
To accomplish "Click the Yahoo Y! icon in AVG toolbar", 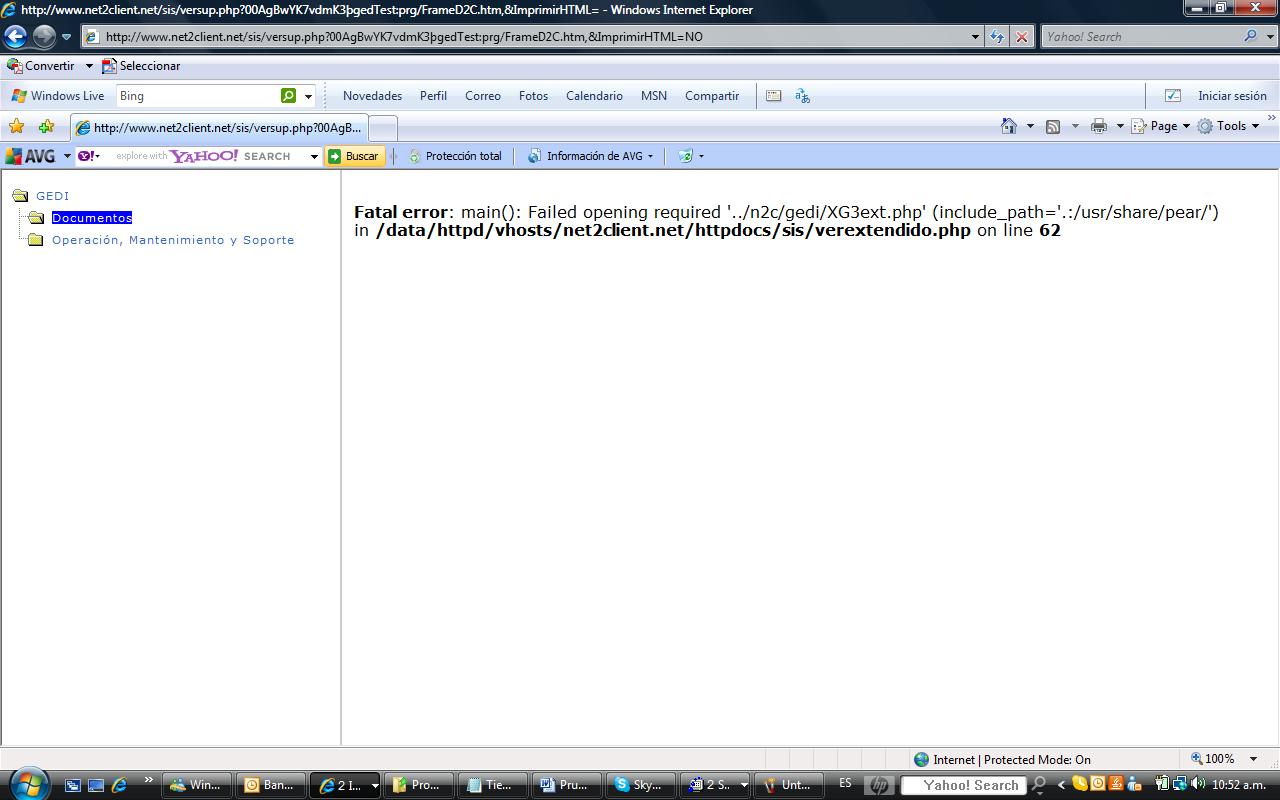I will 86,156.
